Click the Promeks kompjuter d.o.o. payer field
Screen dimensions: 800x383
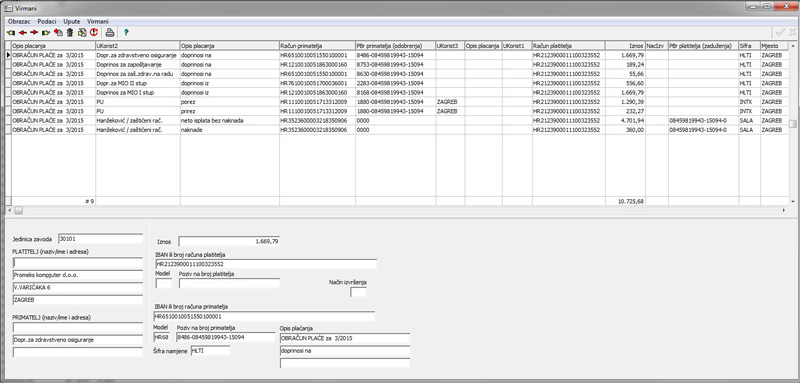(x=78, y=275)
